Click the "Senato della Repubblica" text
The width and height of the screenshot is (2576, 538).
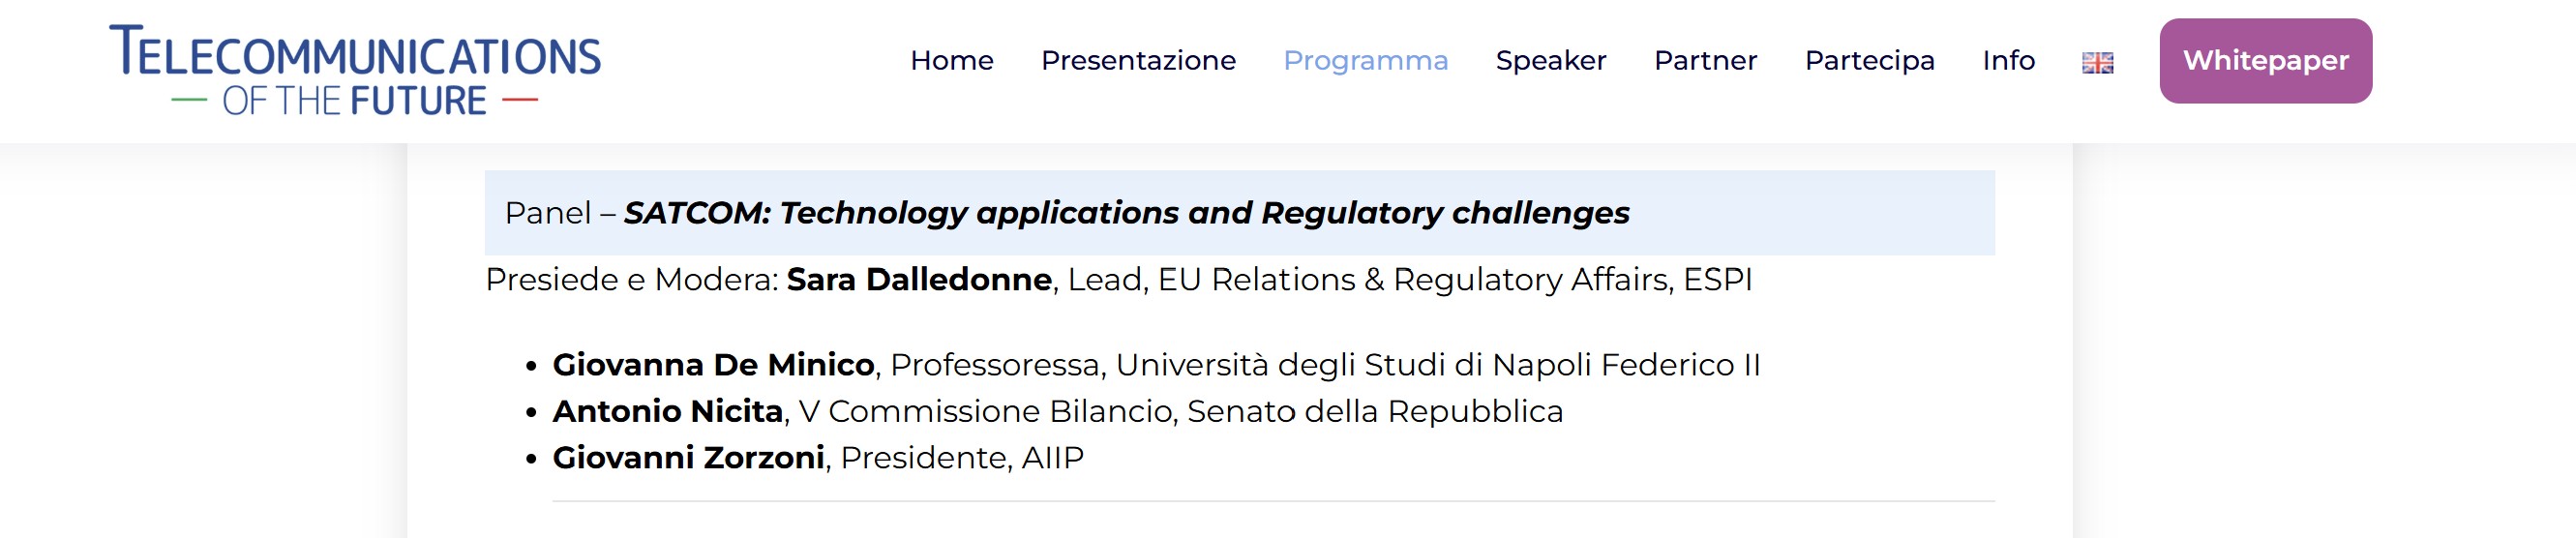tap(1374, 411)
